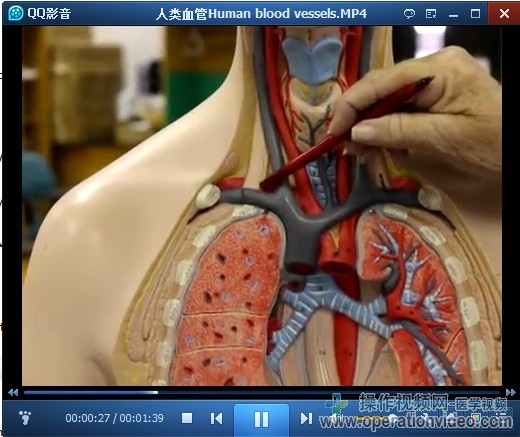Pause the playing video
The height and width of the screenshot is (437, 520).
click(261, 419)
